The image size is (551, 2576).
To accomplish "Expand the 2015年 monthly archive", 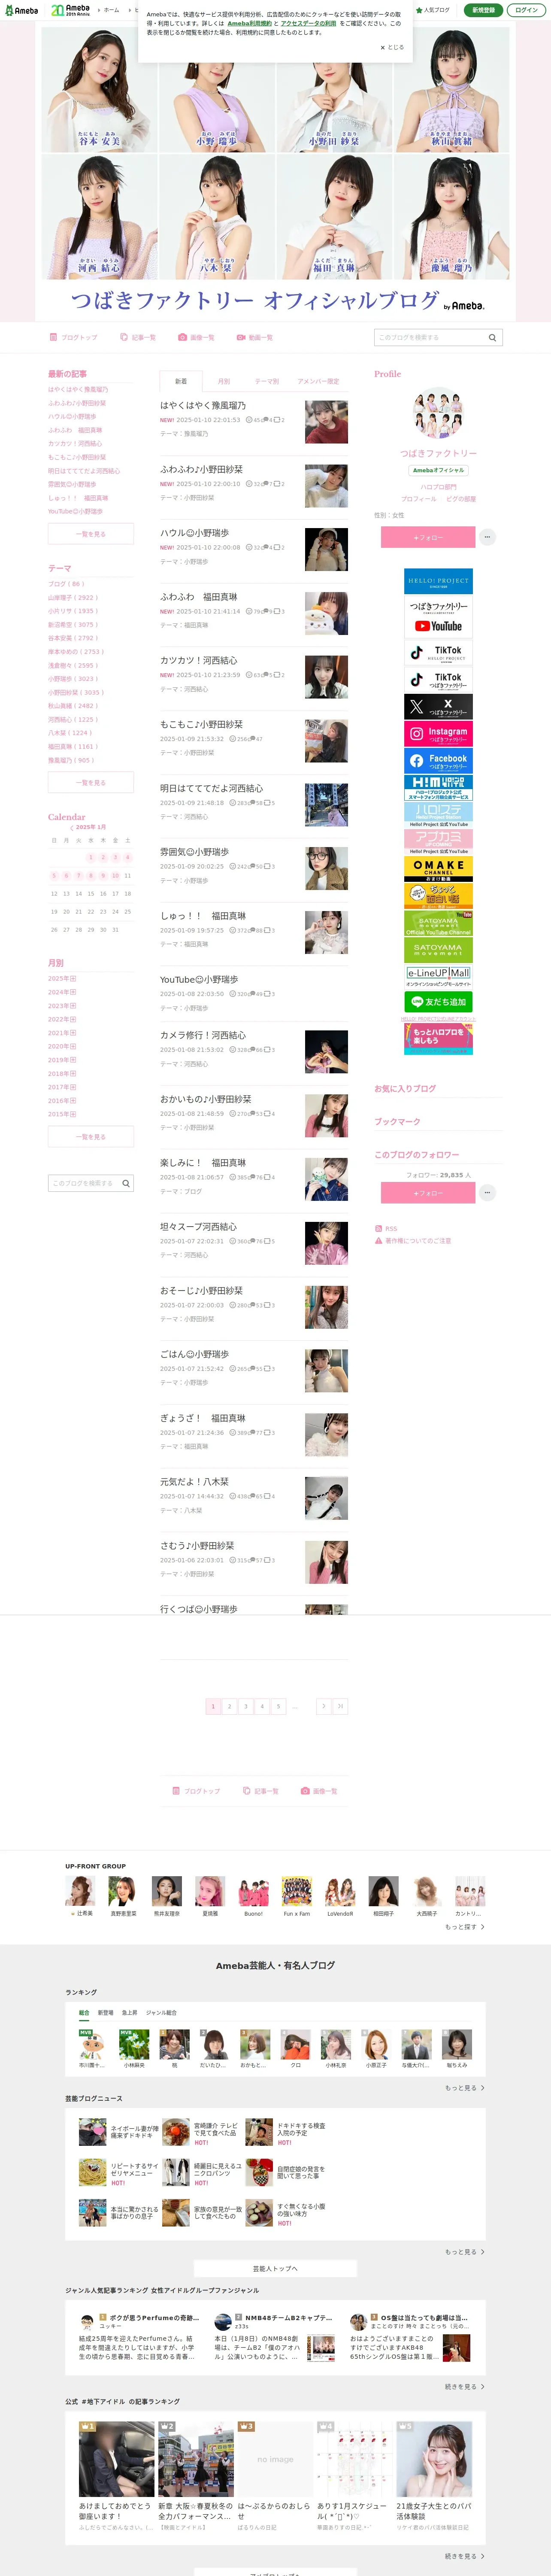I will coord(62,1114).
